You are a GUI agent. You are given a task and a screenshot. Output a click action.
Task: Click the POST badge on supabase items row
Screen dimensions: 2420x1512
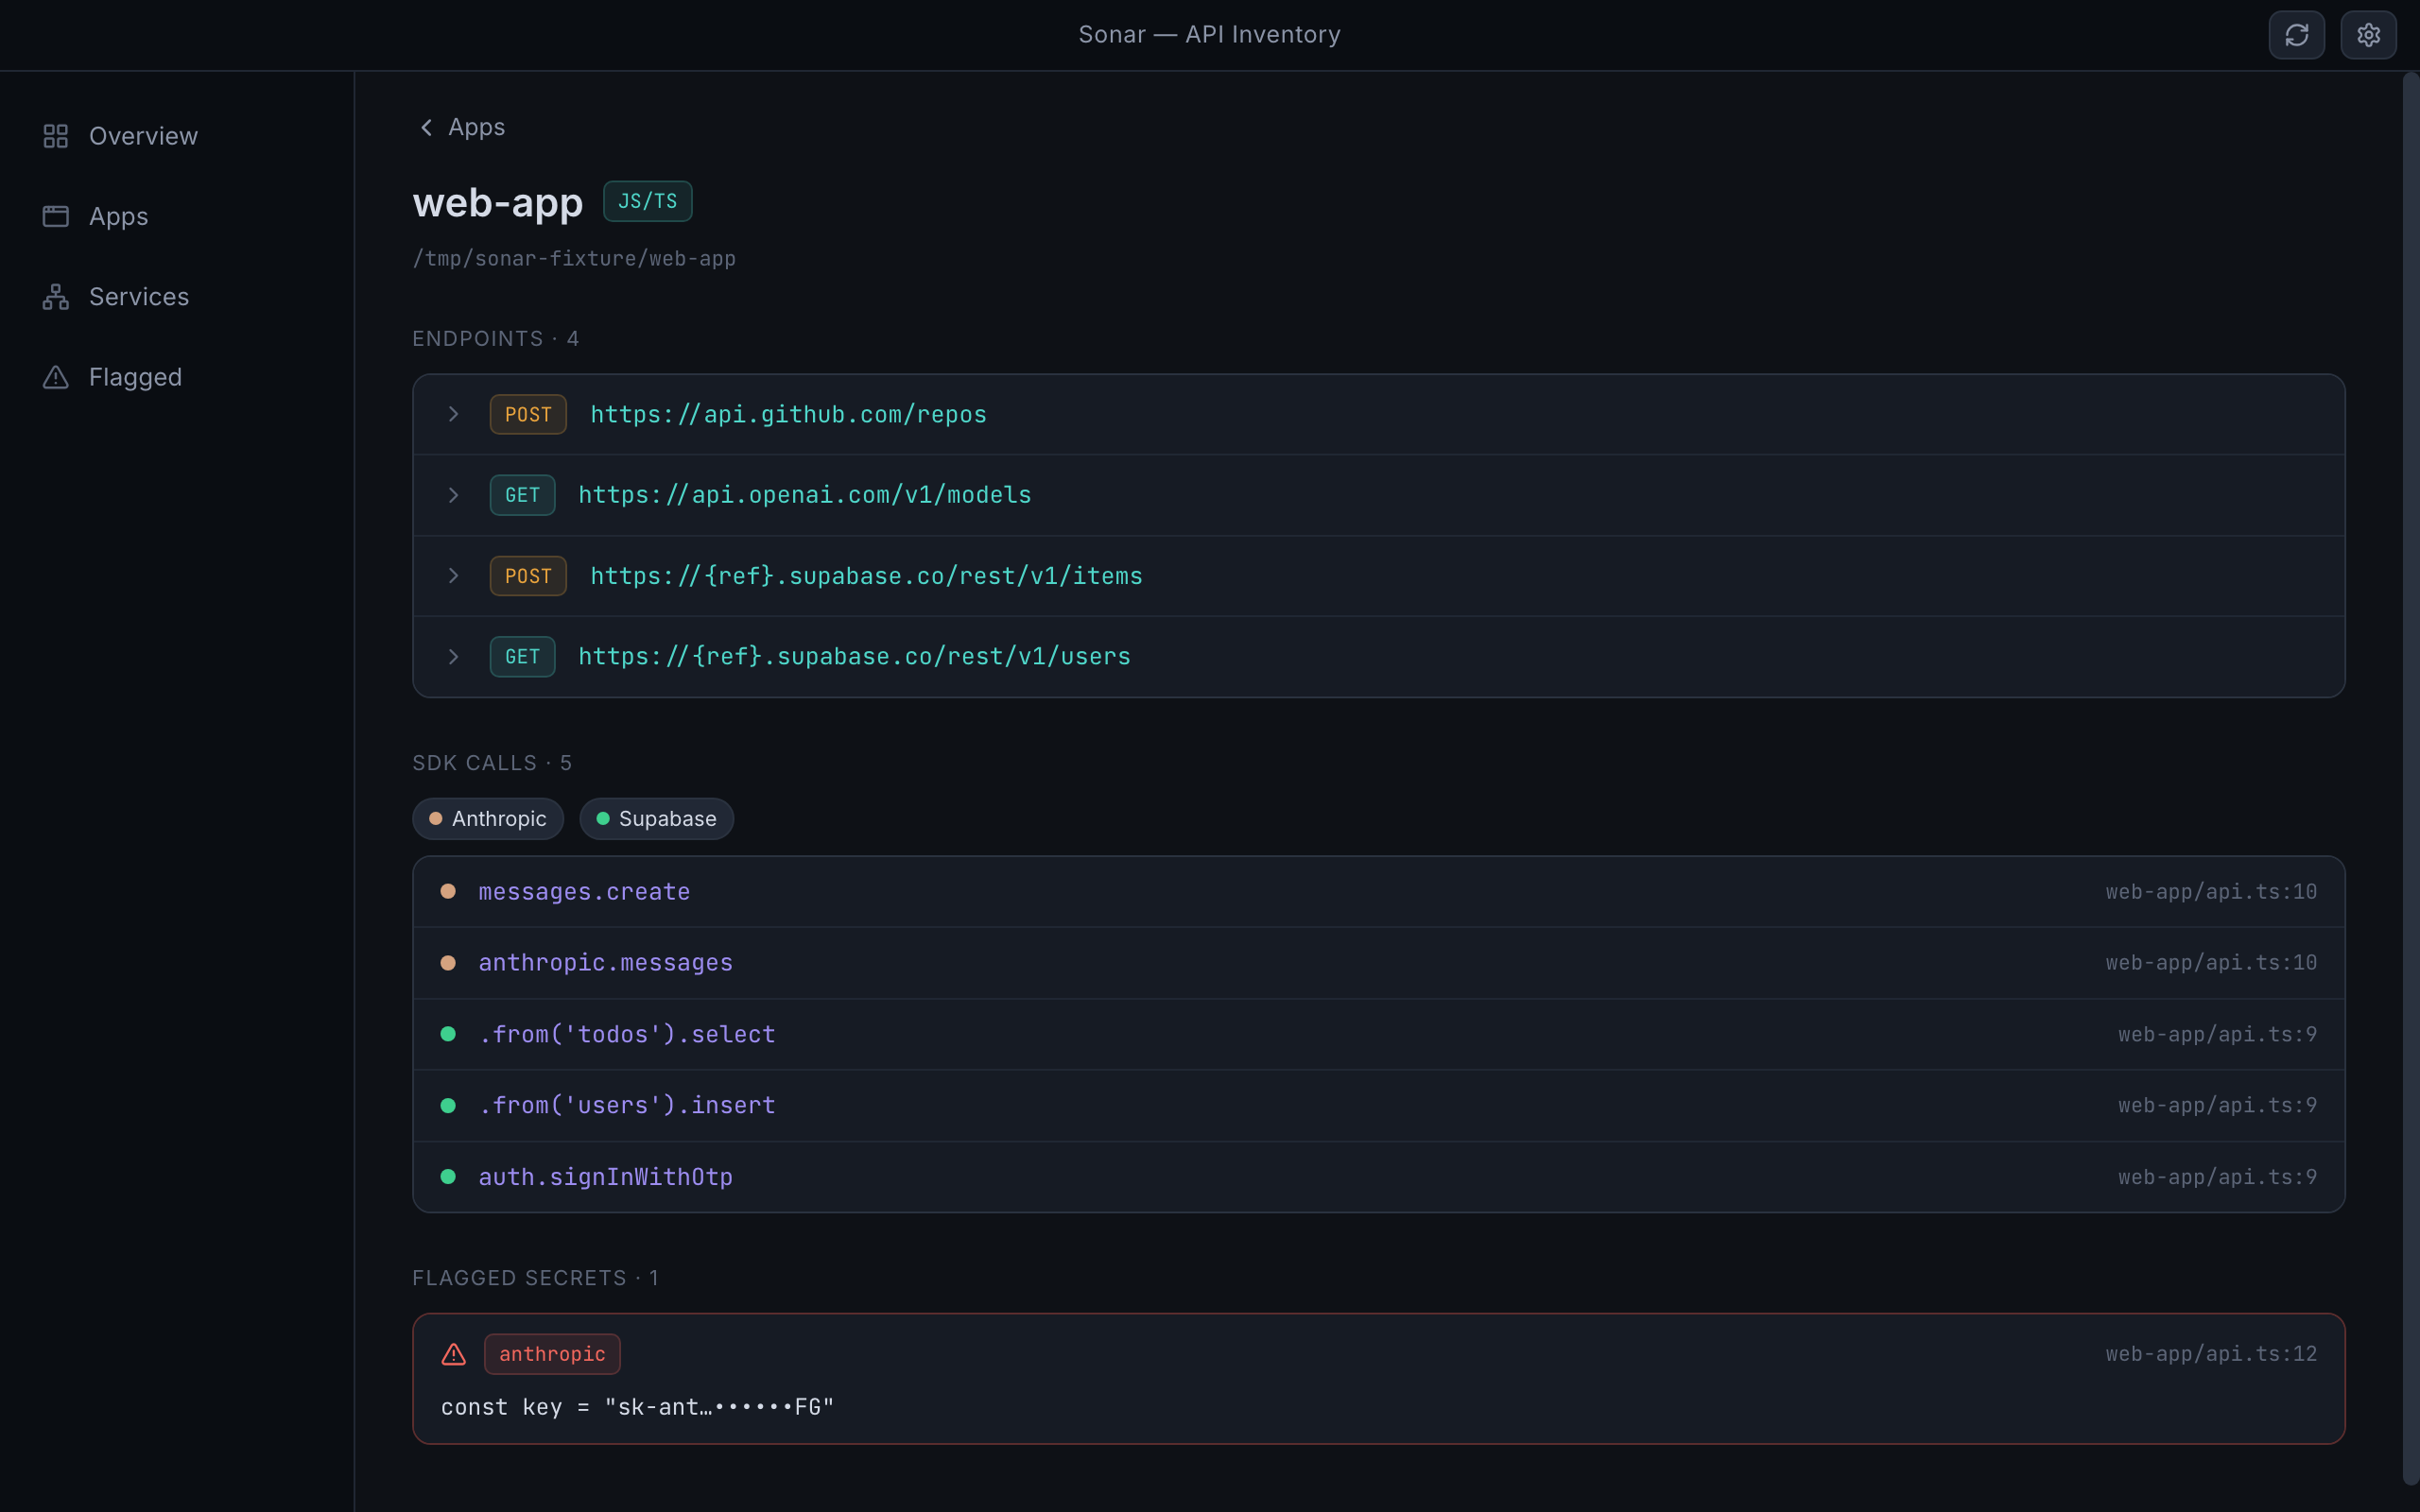click(528, 576)
